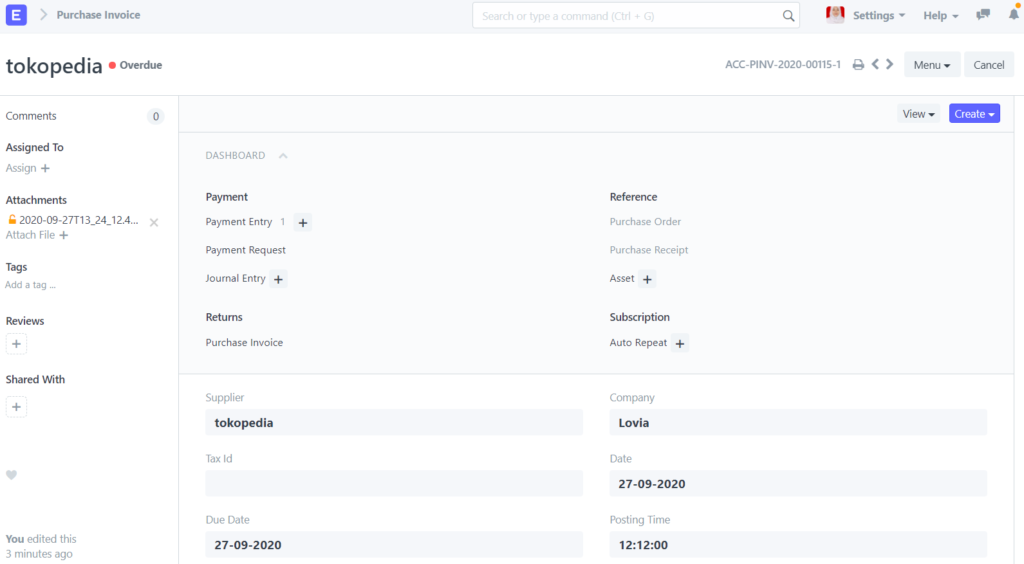Click the empty Tax Id field
Viewport: 1024px width, 564px height.
point(394,484)
